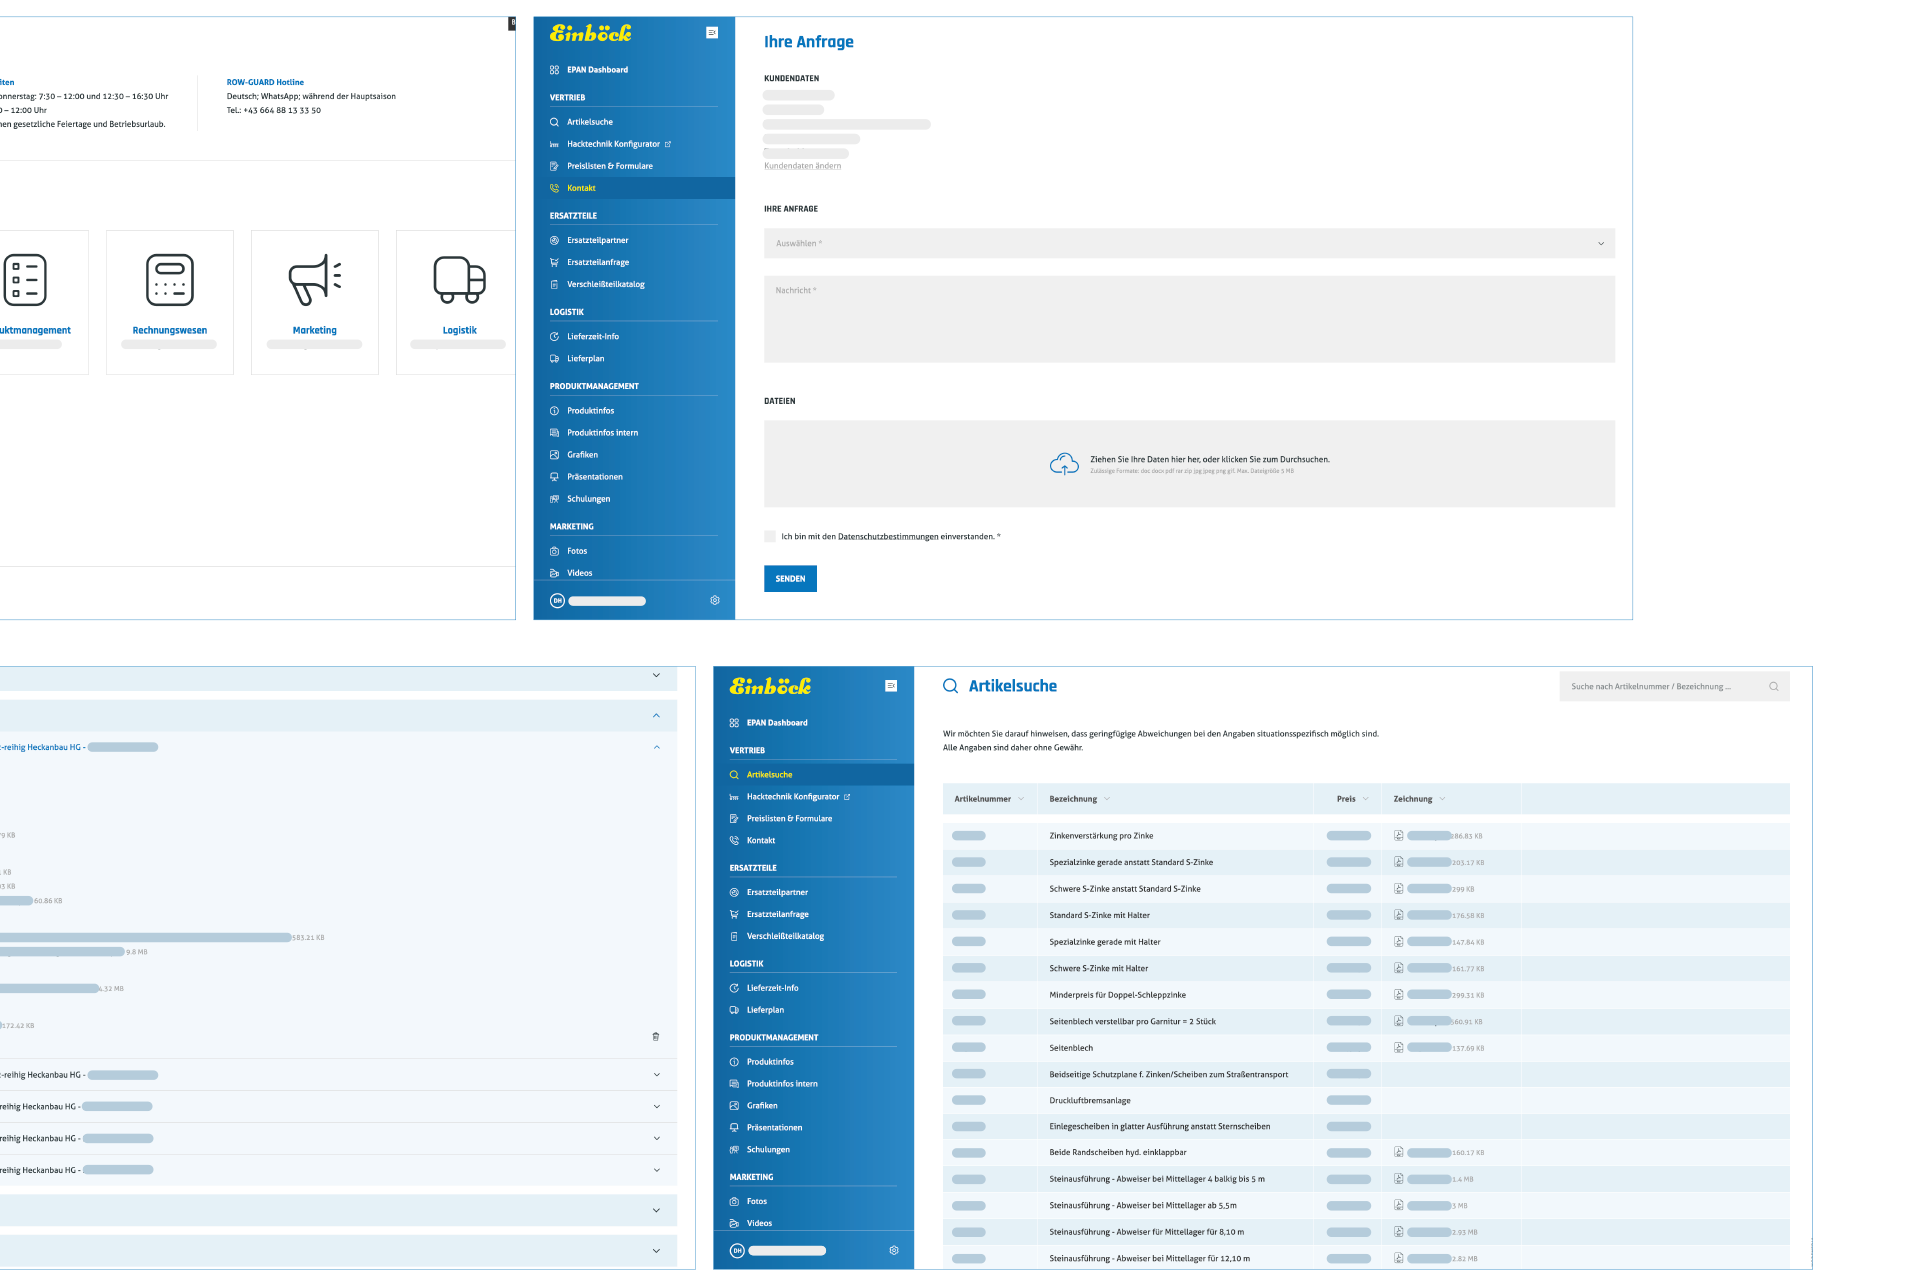Open settings gear in Artikelsuche sidebar

(894, 1251)
